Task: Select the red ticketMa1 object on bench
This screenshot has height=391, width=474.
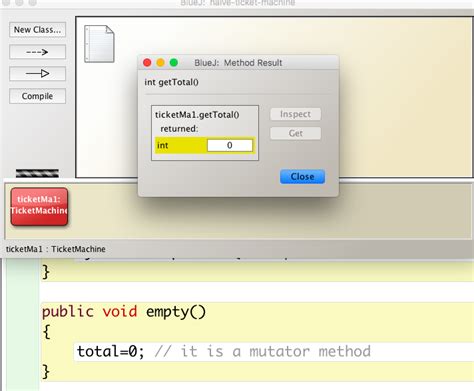Action: point(39,206)
